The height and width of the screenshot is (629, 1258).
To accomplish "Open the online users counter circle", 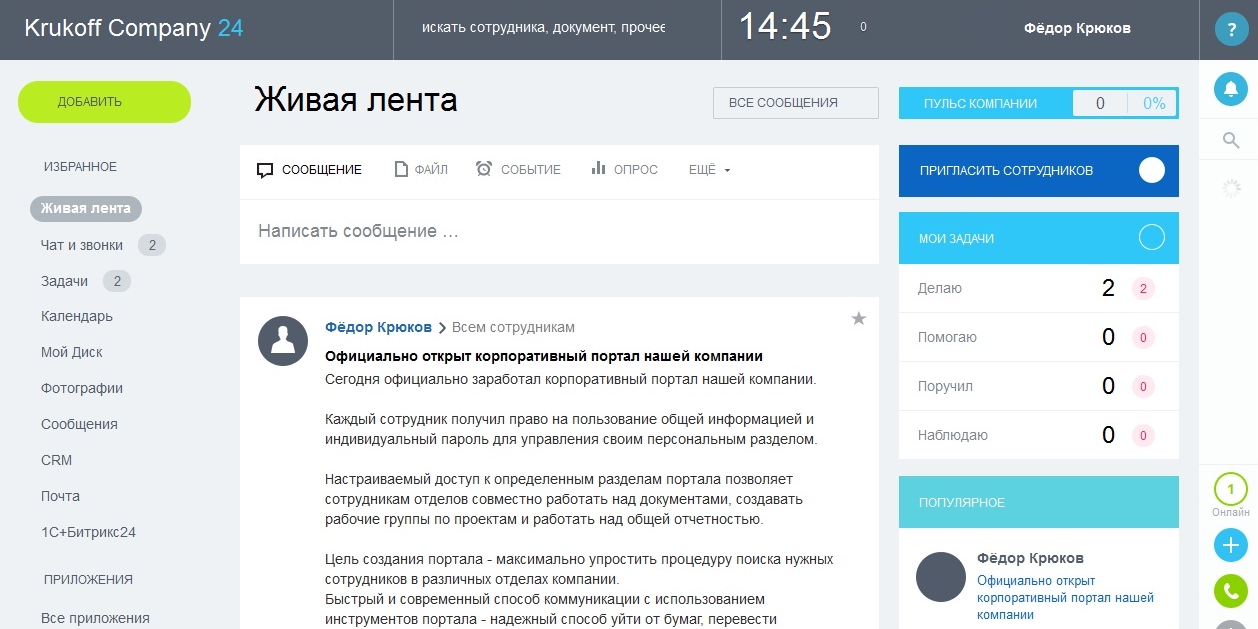I will (x=1231, y=490).
